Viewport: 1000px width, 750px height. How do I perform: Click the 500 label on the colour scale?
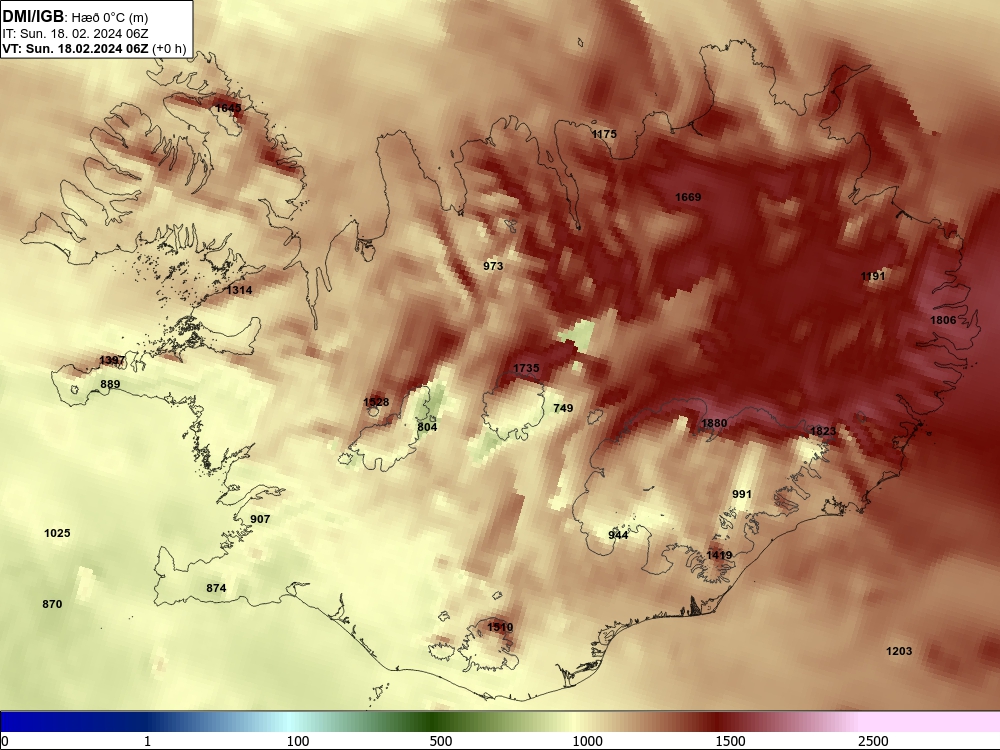(441, 741)
